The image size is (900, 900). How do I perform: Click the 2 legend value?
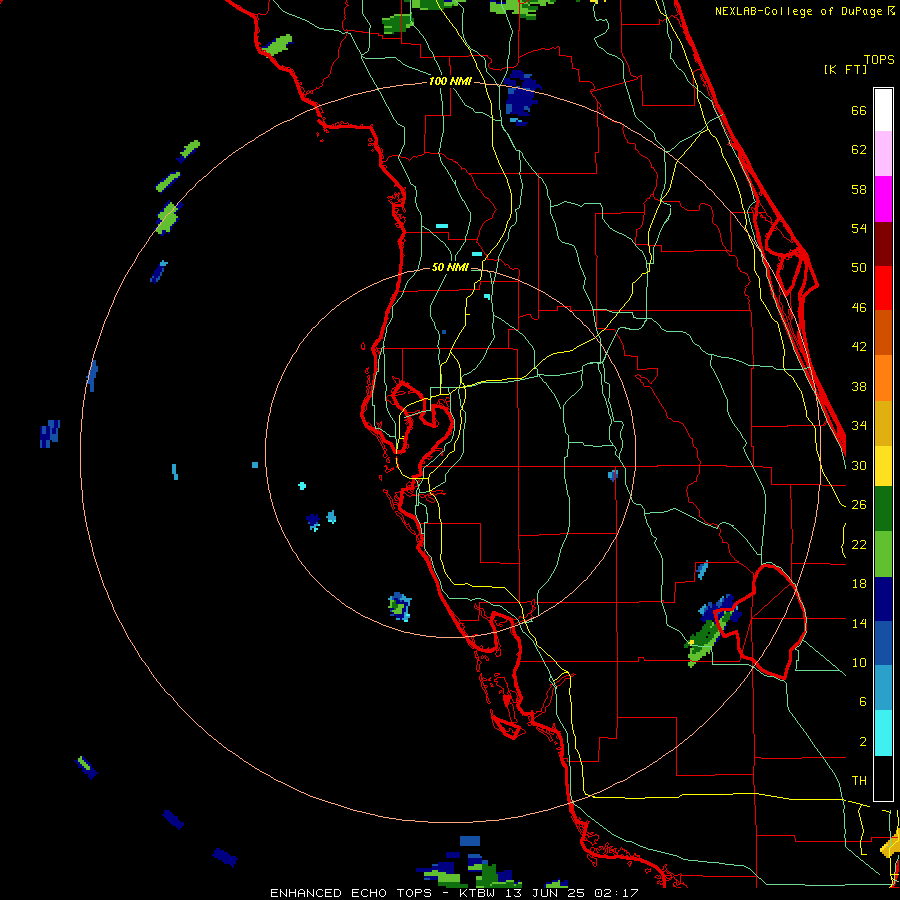[x=862, y=742]
